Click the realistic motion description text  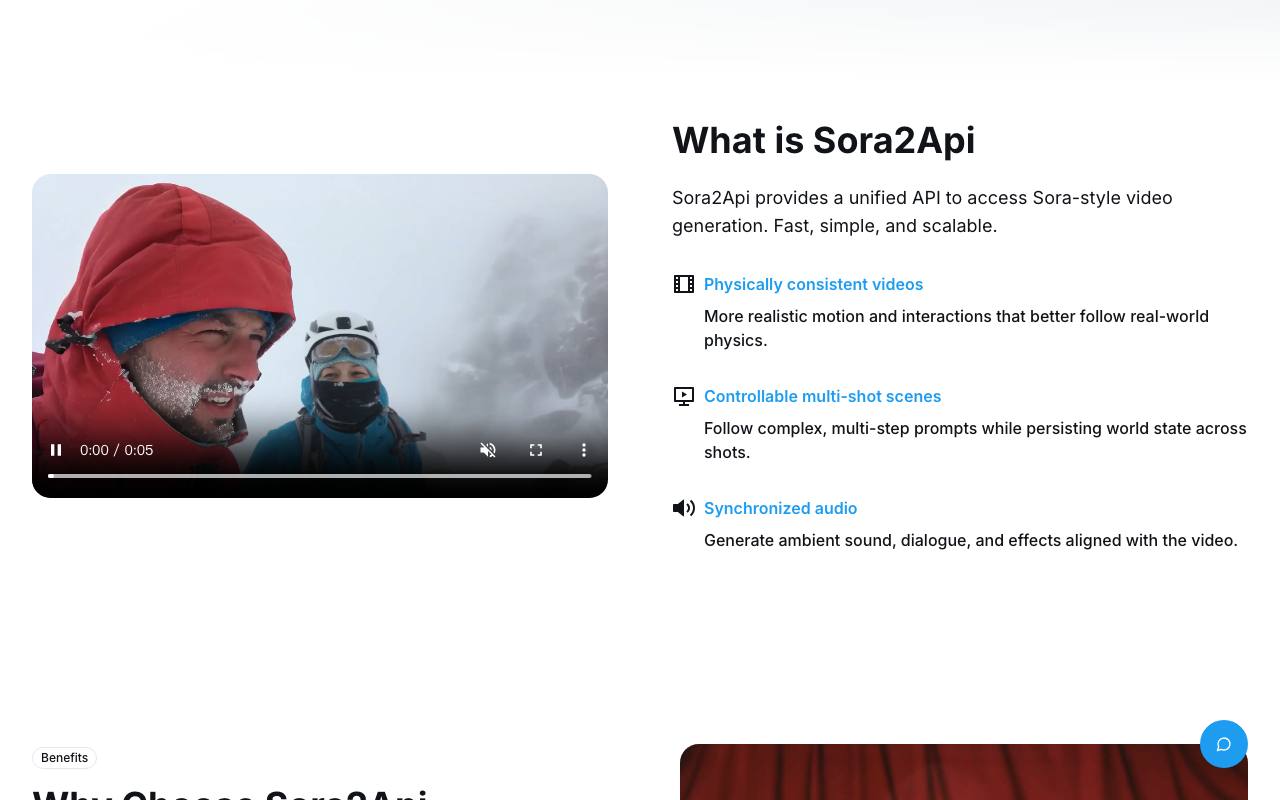click(x=956, y=328)
